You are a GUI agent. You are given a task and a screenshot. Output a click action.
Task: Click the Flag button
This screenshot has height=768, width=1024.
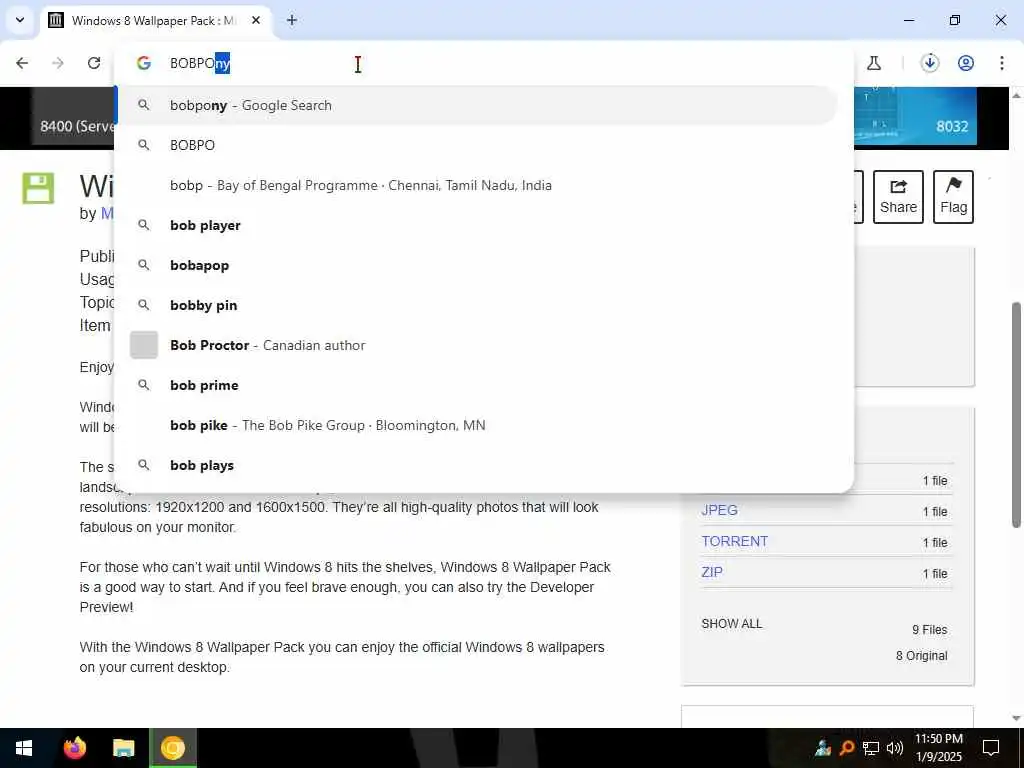[x=953, y=197]
